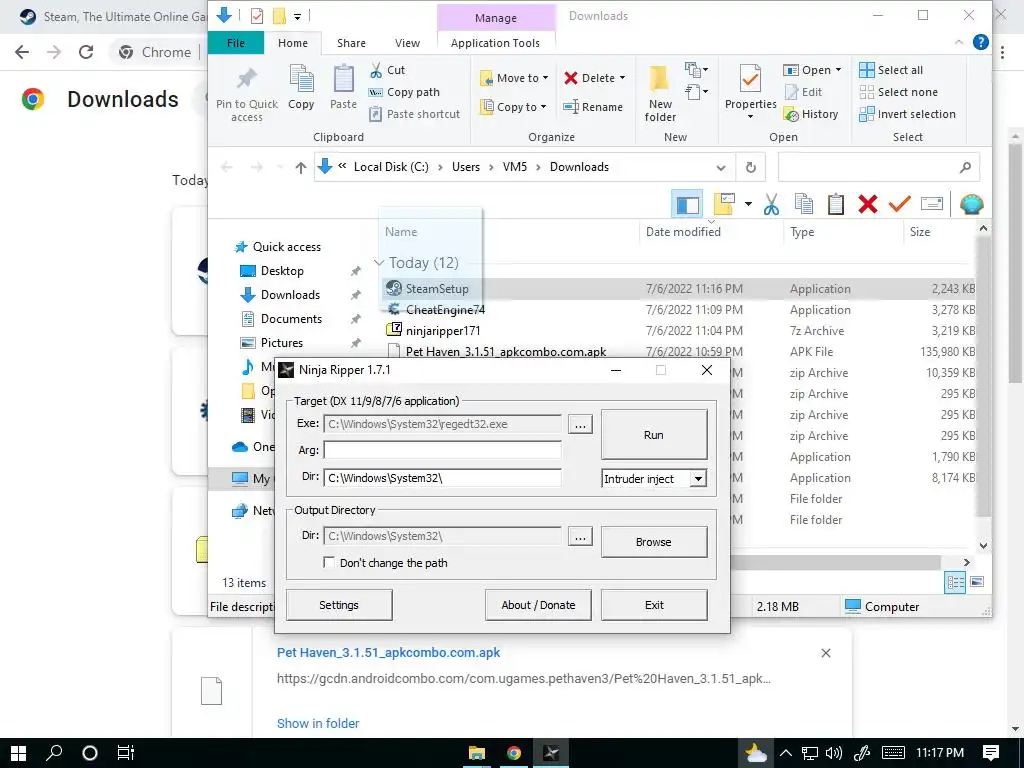
Task: Click Show in folder link in Chrome
Action: (x=318, y=724)
